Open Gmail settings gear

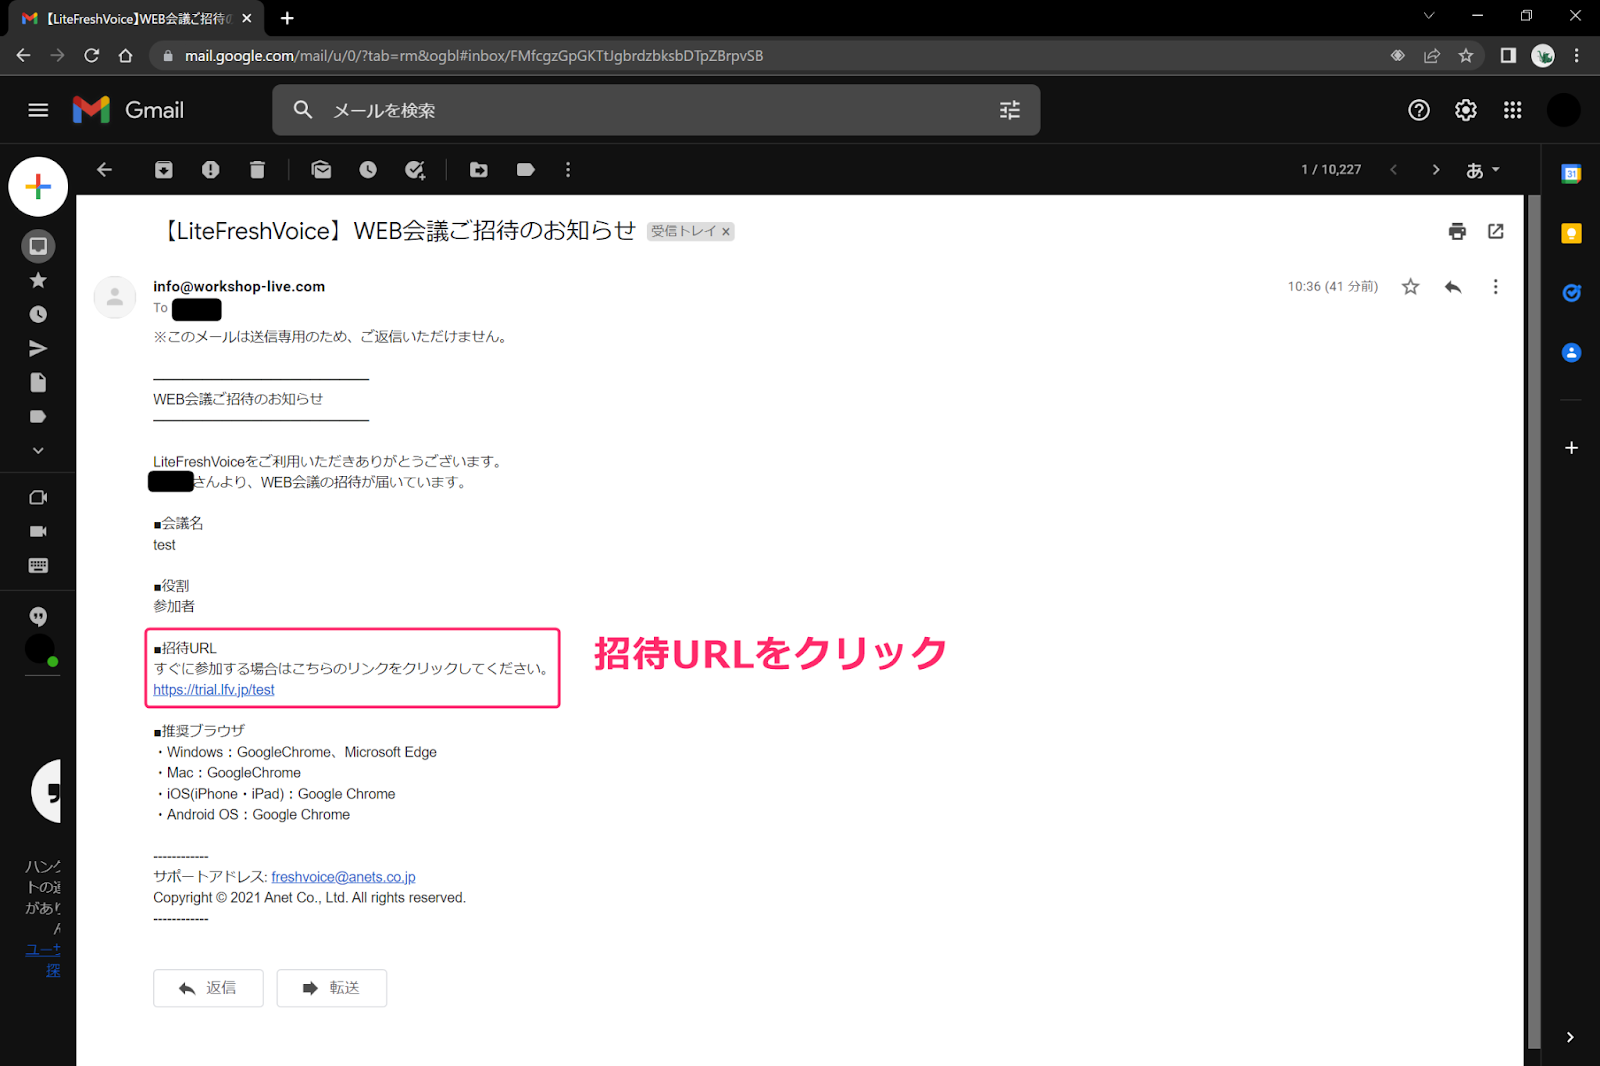[x=1466, y=110]
